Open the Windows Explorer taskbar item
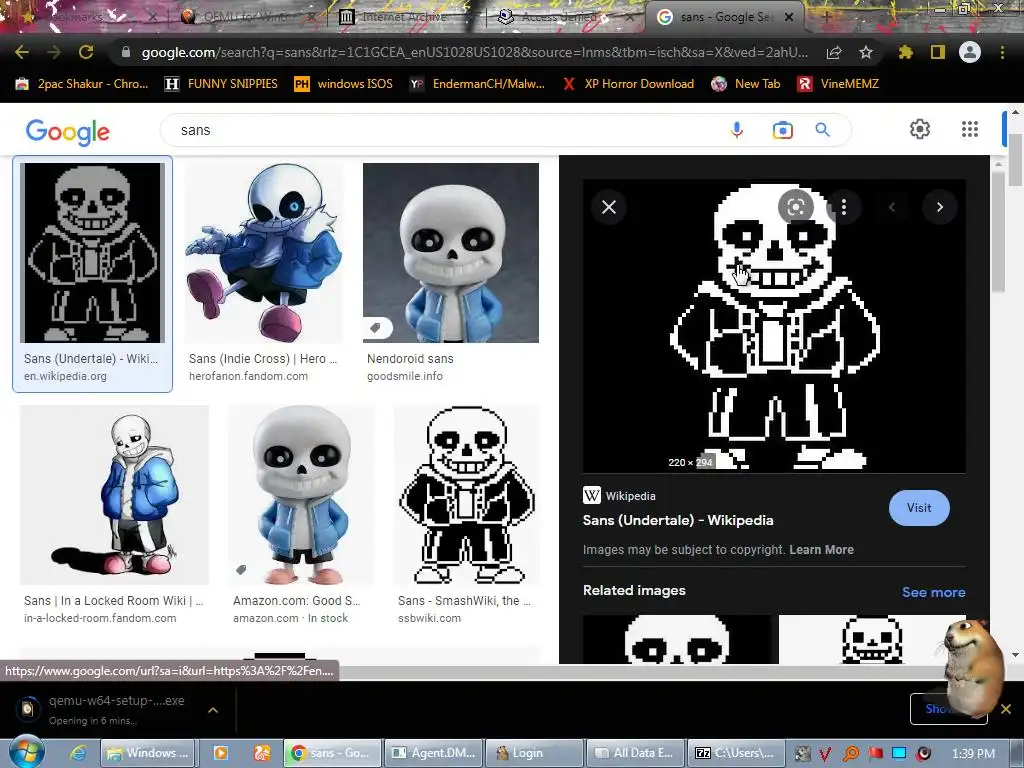 tap(147, 753)
